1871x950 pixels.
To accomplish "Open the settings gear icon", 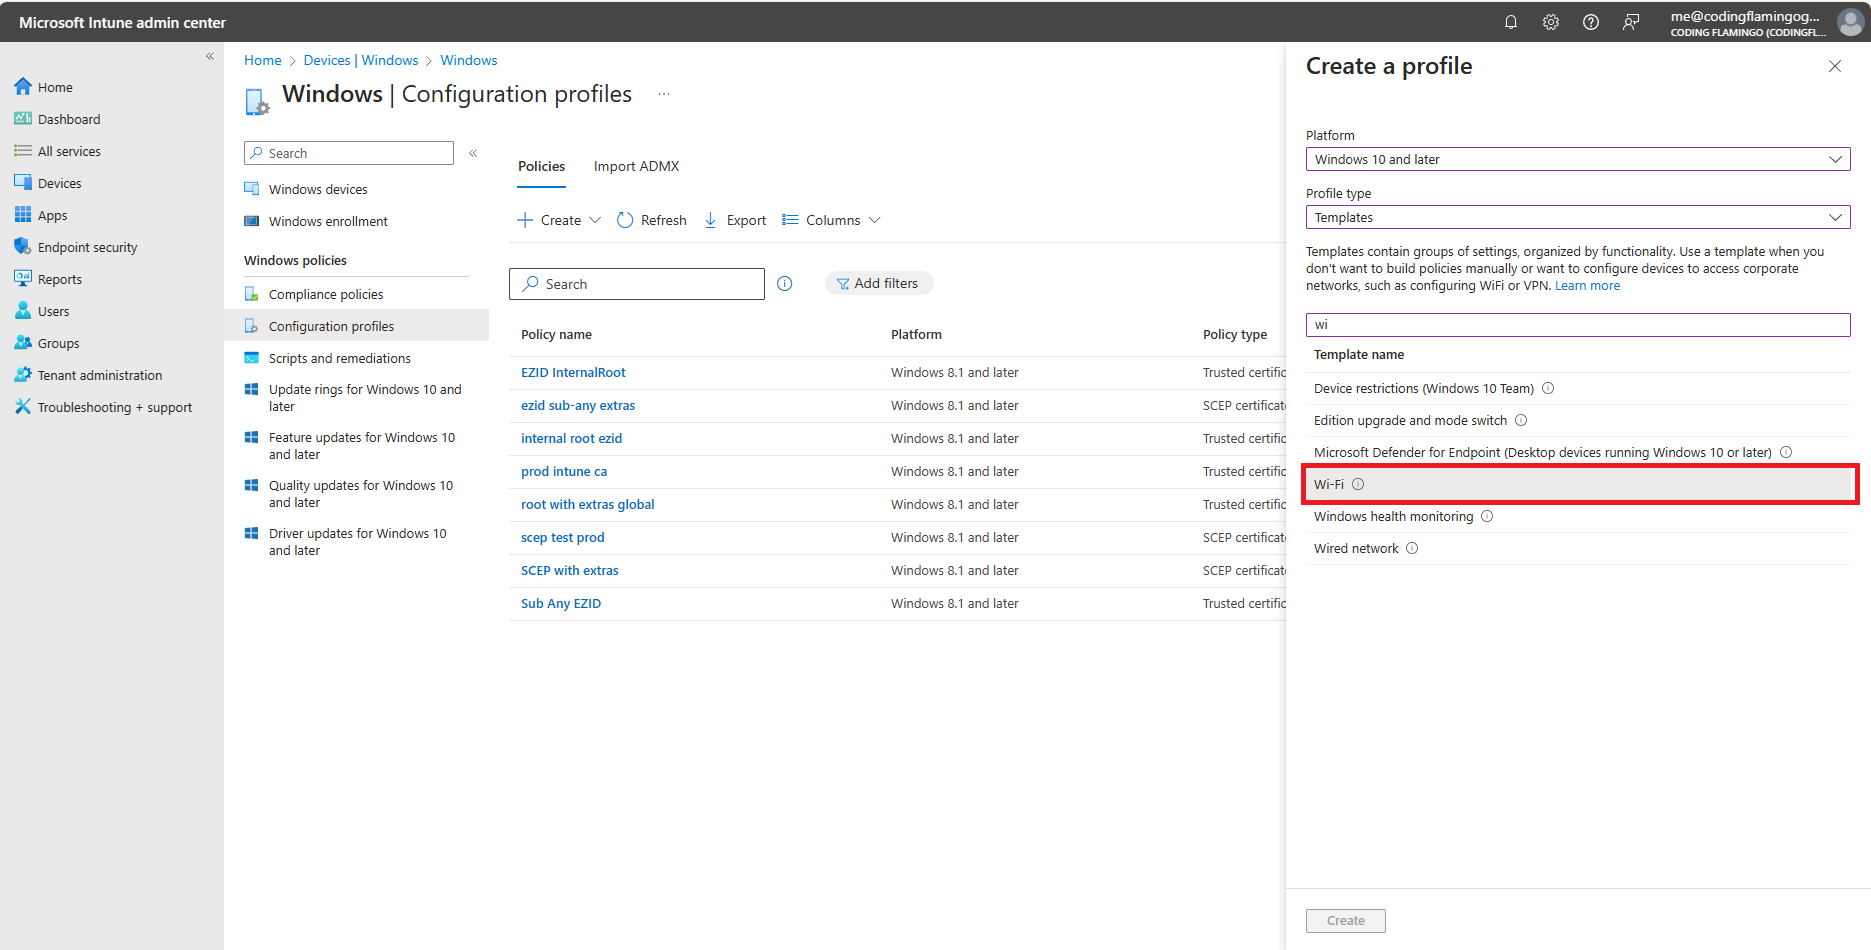I will pos(1550,22).
